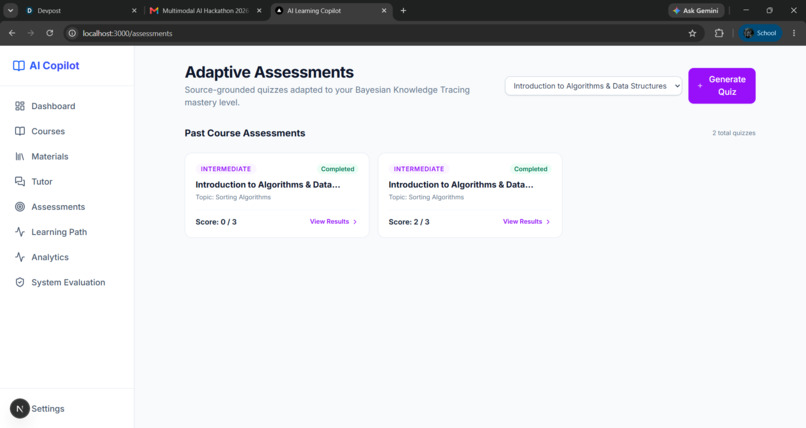Image resolution: width=806 pixels, height=428 pixels.
Task: Click INTERMEDIATE tag on 2 / 3 quiz card
Action: 419,169
